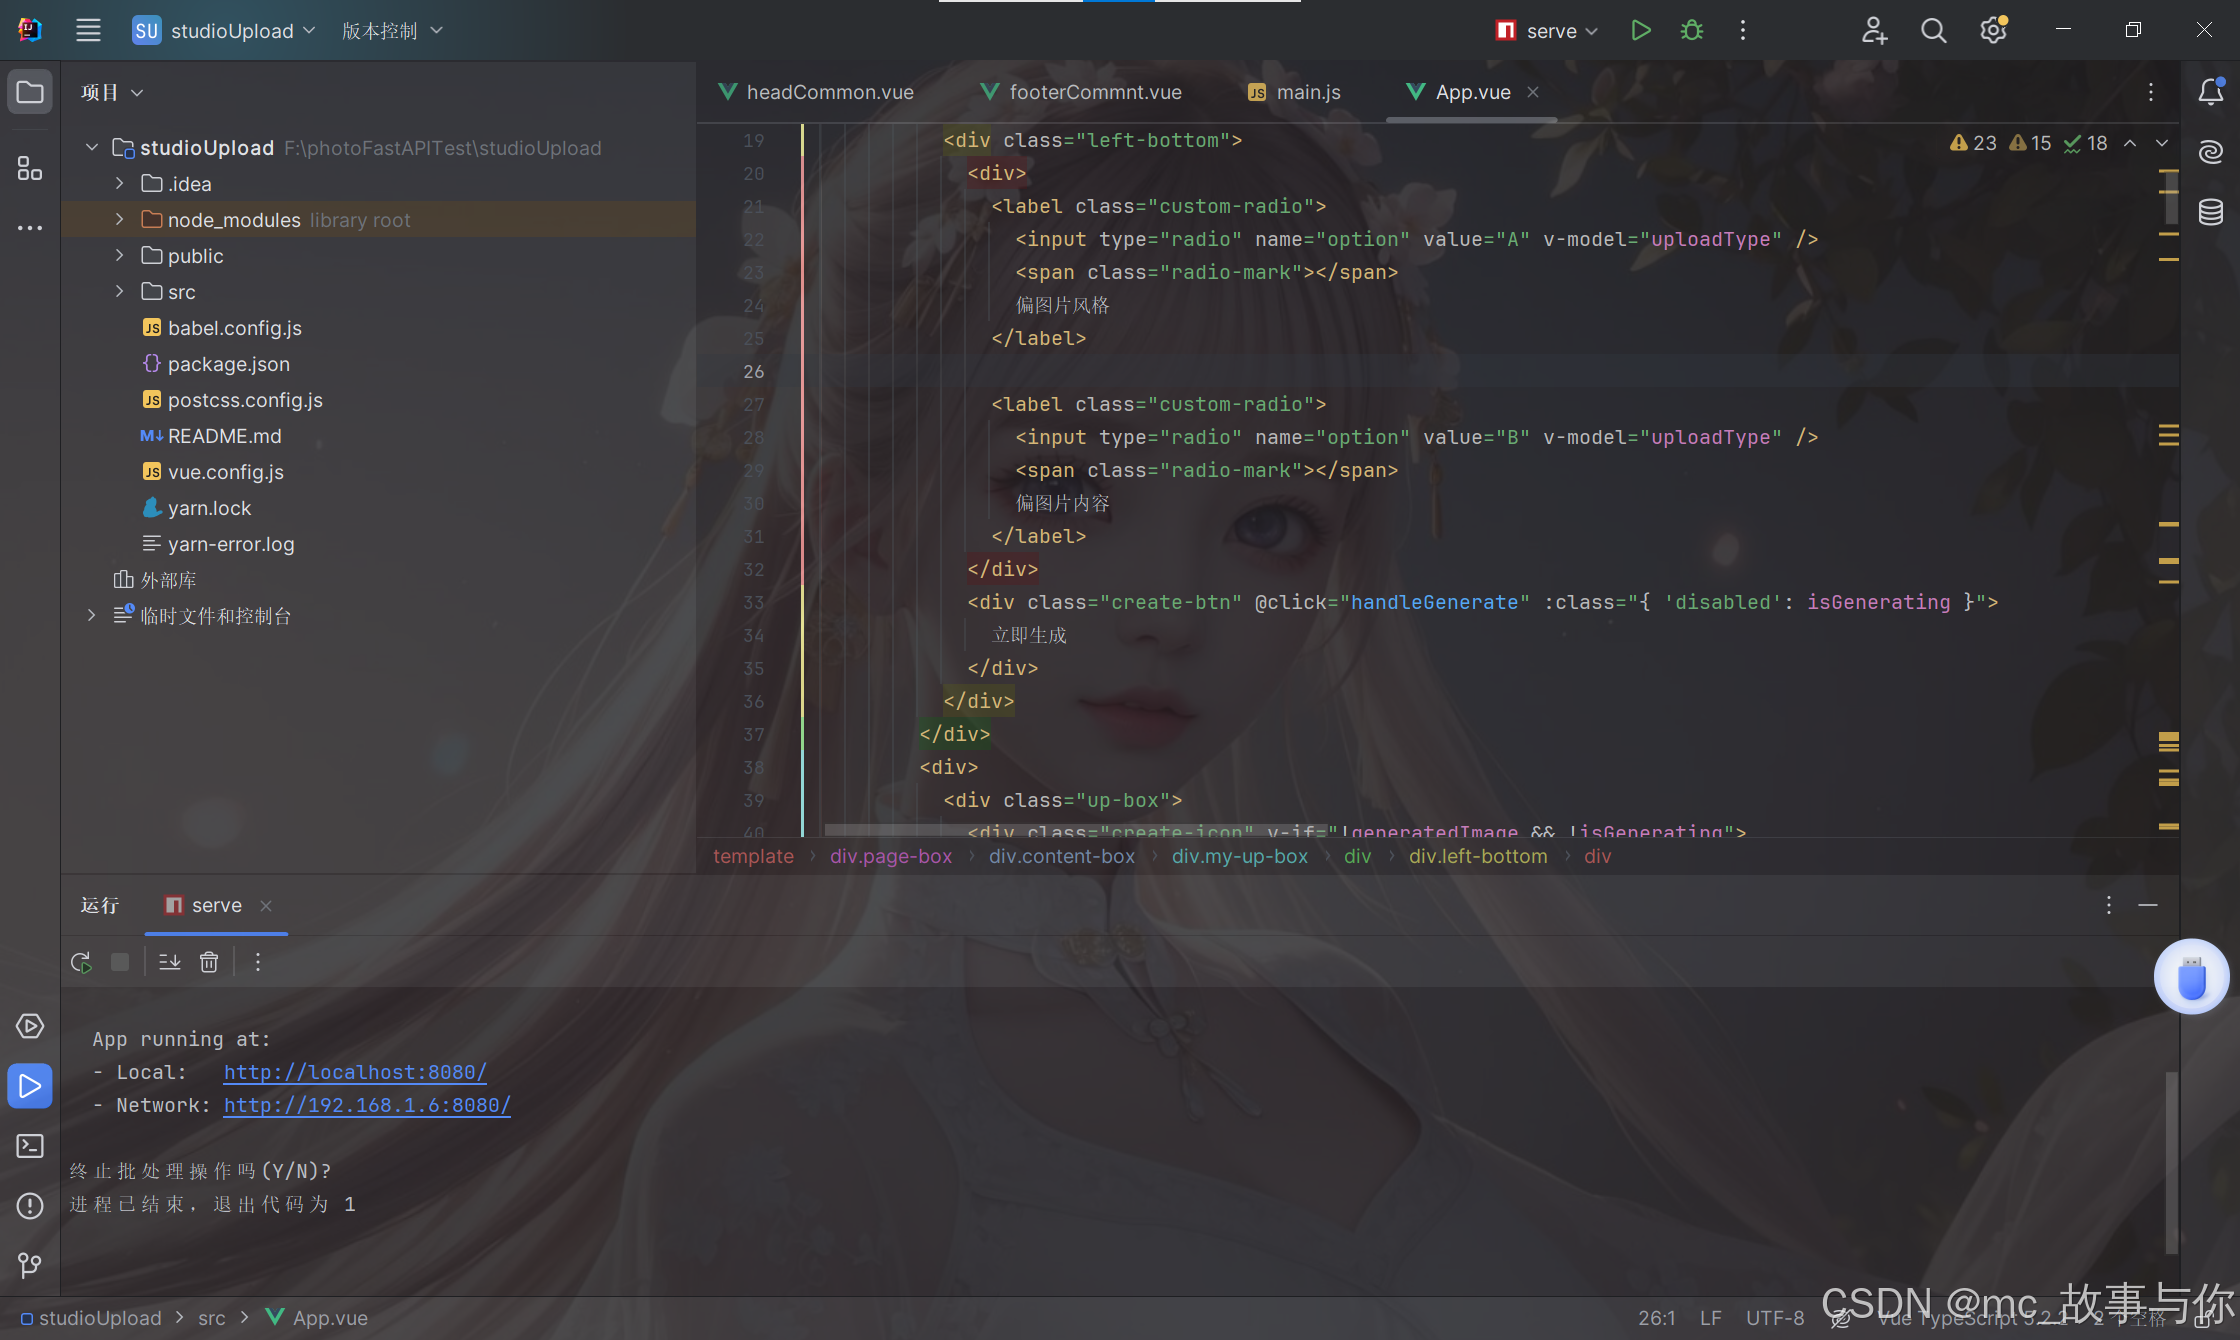
Task: Open the Notifications bell panel
Action: pyautogui.click(x=2210, y=92)
